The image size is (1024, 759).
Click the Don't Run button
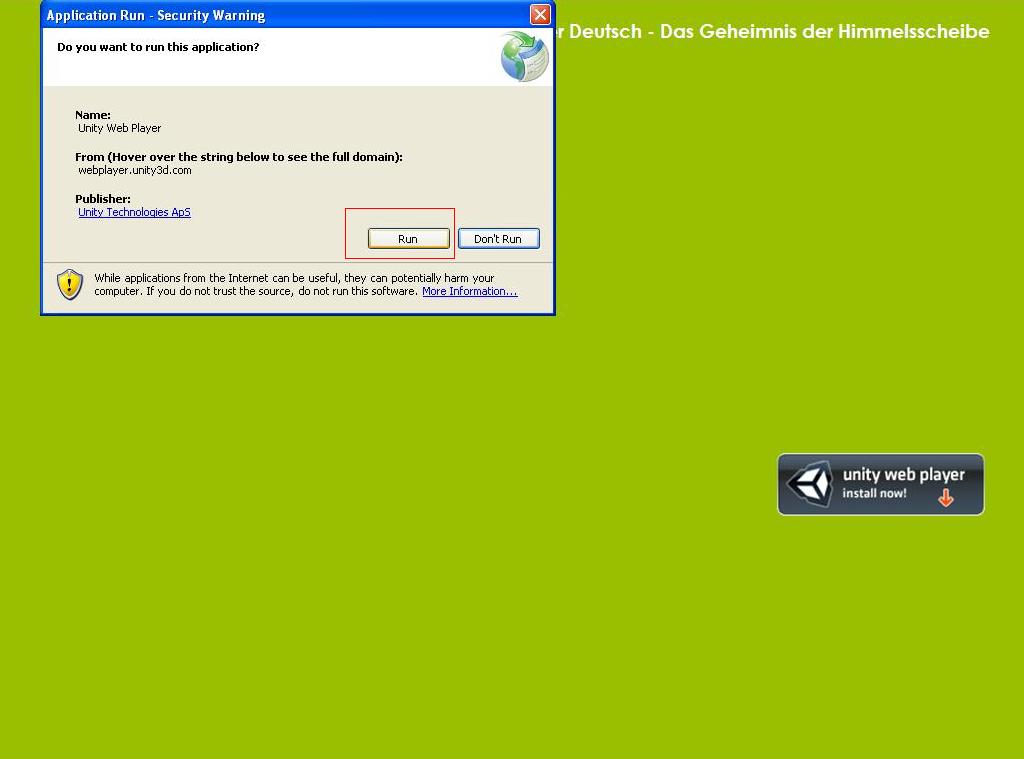pos(498,238)
